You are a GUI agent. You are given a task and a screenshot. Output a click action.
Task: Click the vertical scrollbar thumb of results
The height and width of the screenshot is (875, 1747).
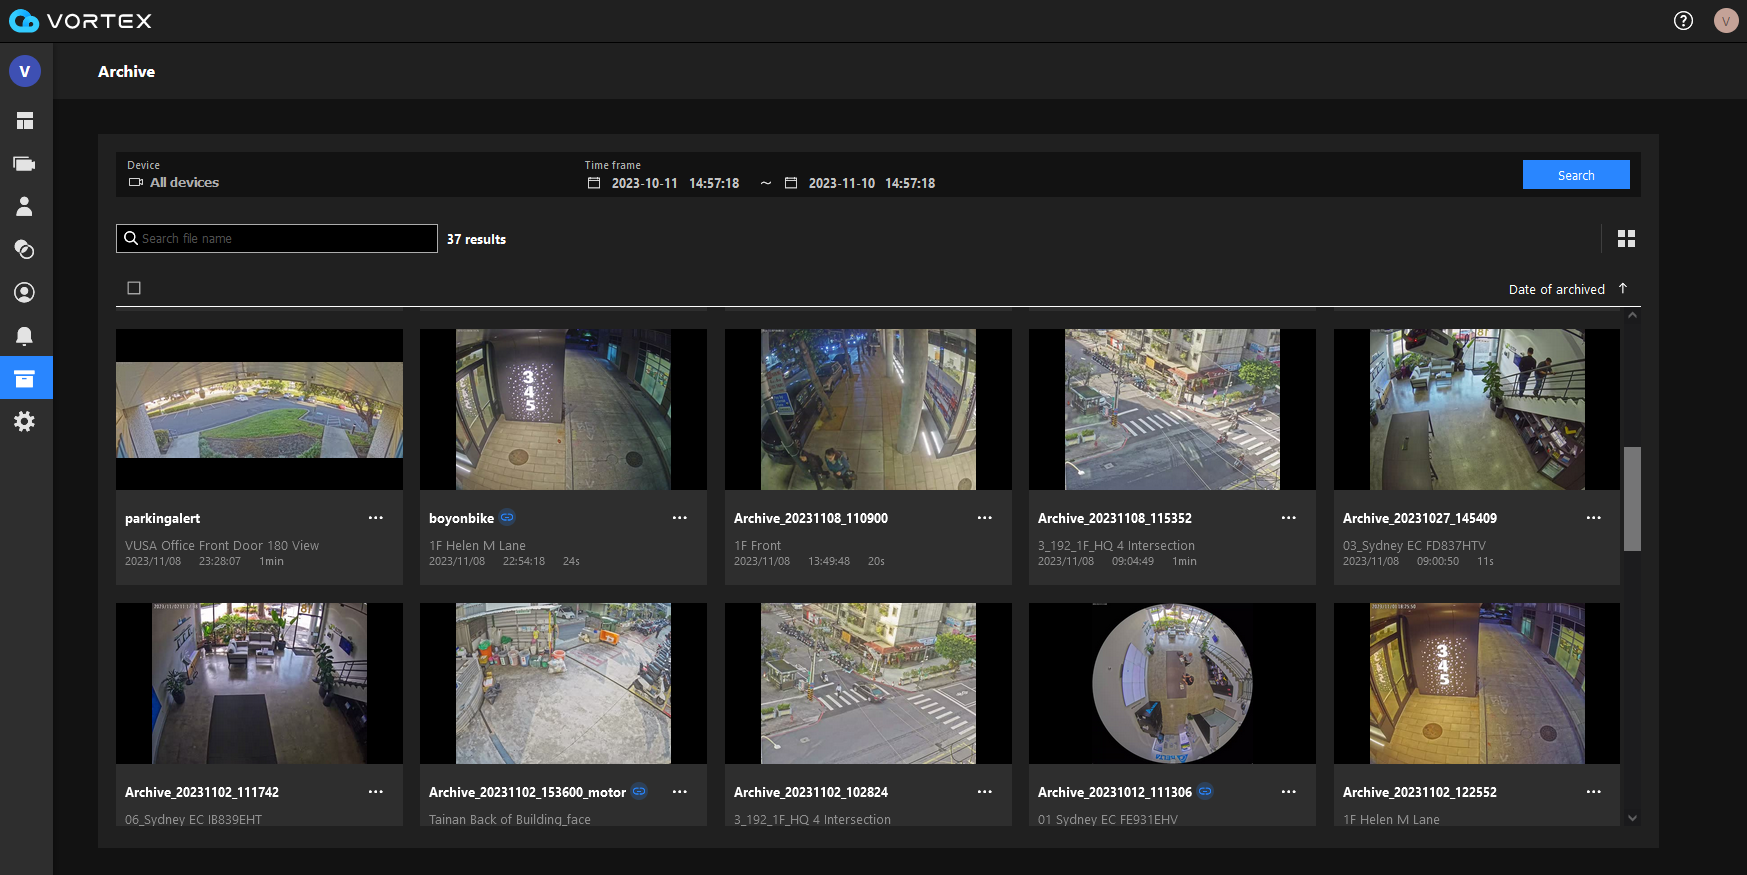1632,498
